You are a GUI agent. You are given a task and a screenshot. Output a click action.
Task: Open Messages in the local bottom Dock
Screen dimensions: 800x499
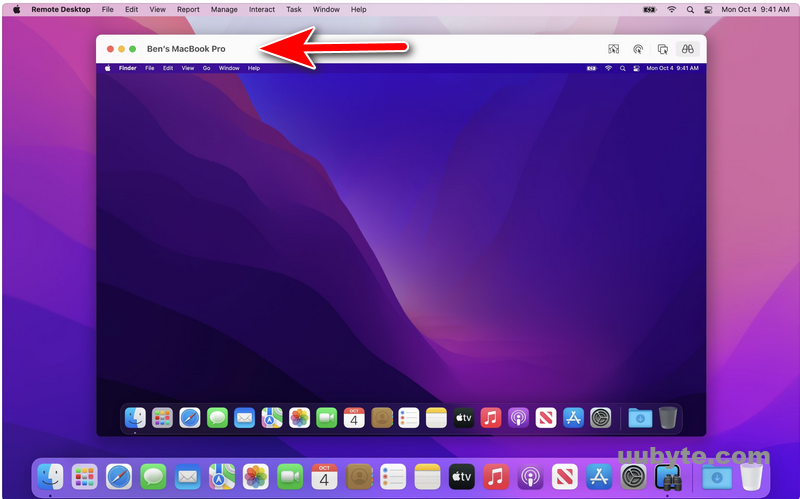[153, 477]
